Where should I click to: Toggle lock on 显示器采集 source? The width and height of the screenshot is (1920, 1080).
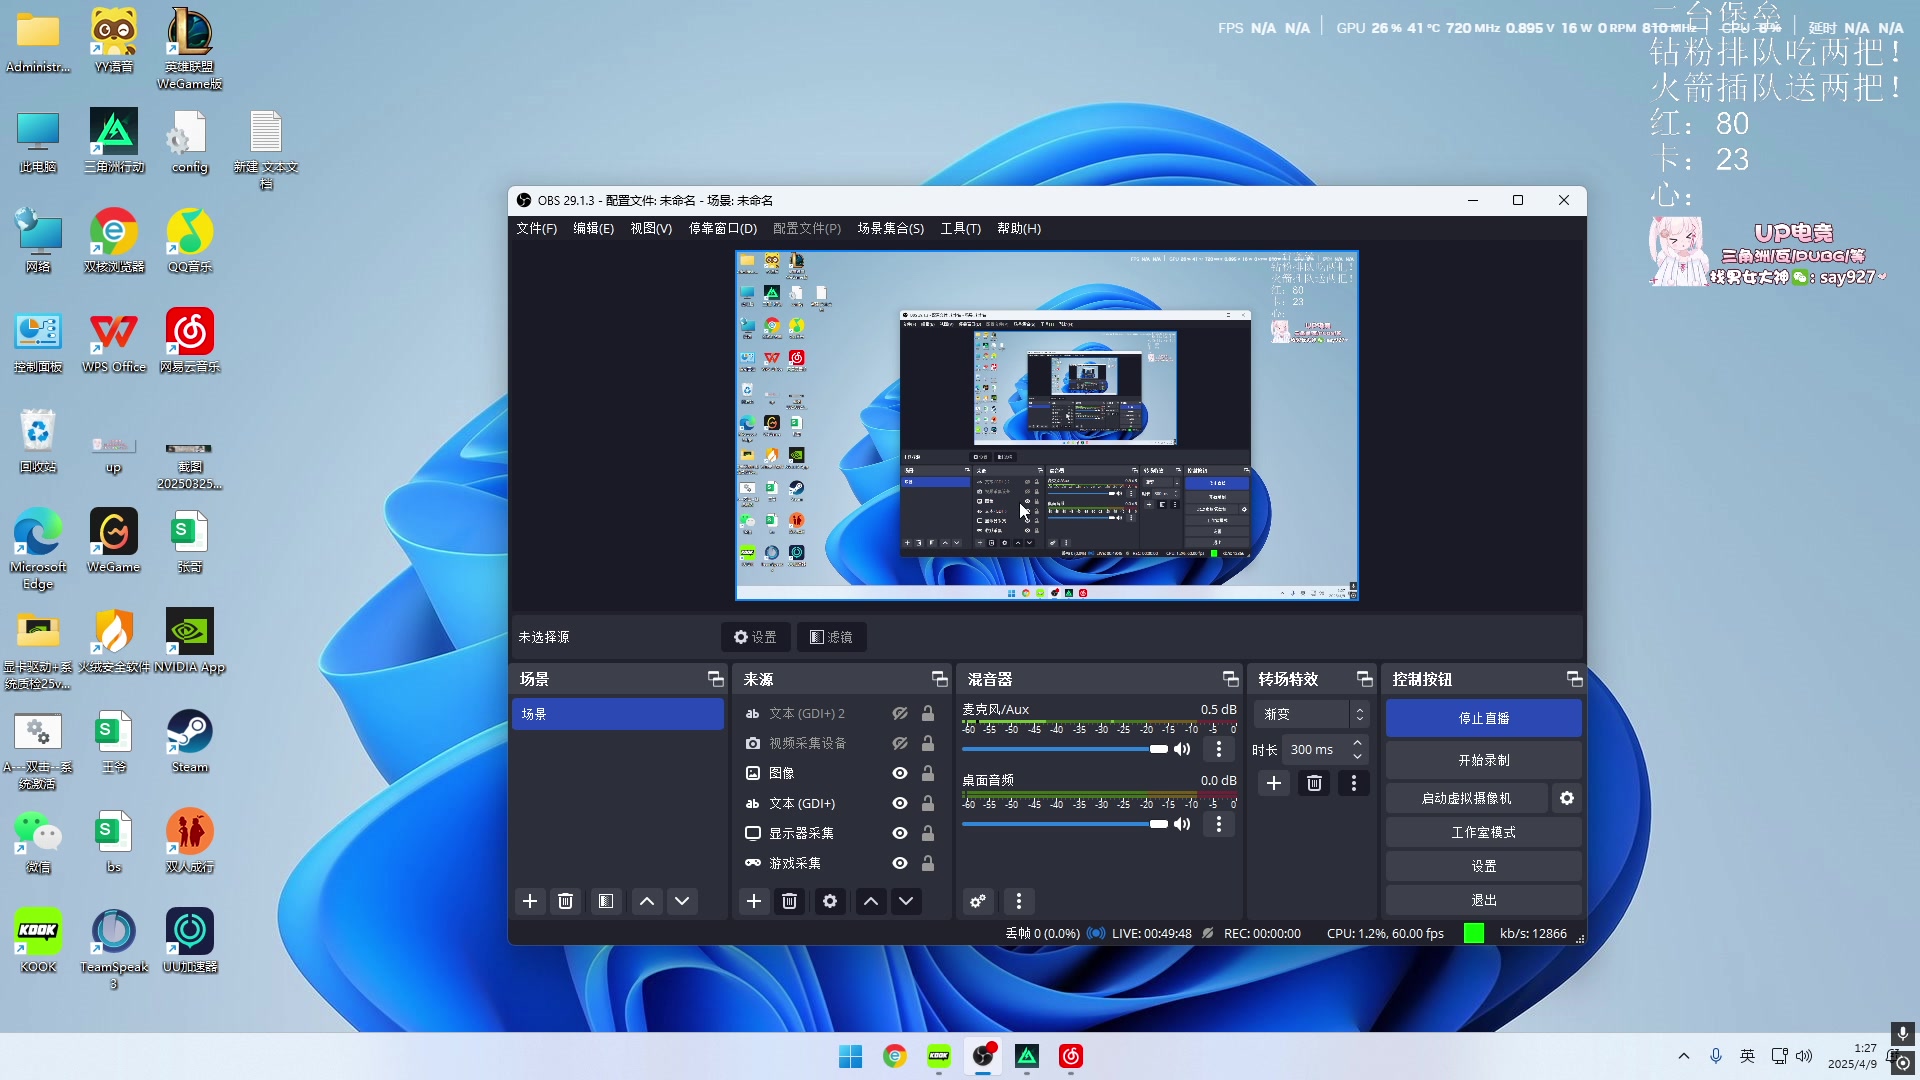(x=928, y=833)
